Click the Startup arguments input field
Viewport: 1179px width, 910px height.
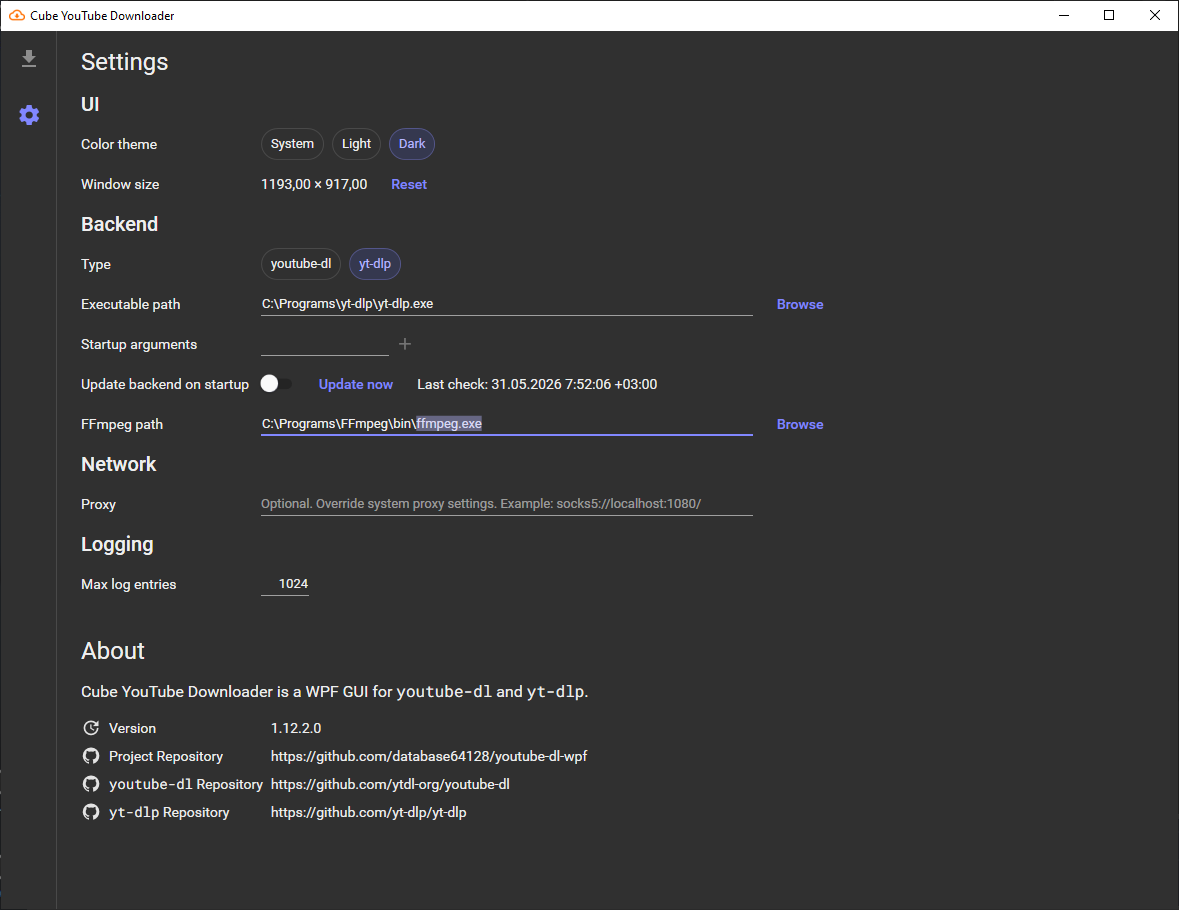tap(325, 344)
